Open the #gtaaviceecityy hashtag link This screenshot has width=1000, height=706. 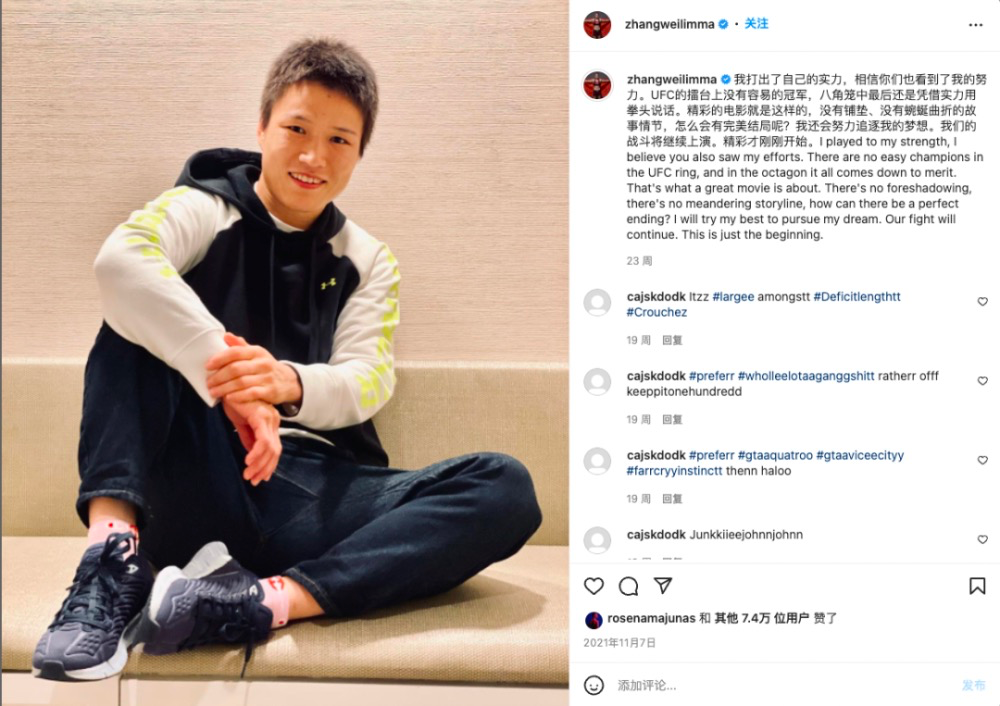pos(860,455)
